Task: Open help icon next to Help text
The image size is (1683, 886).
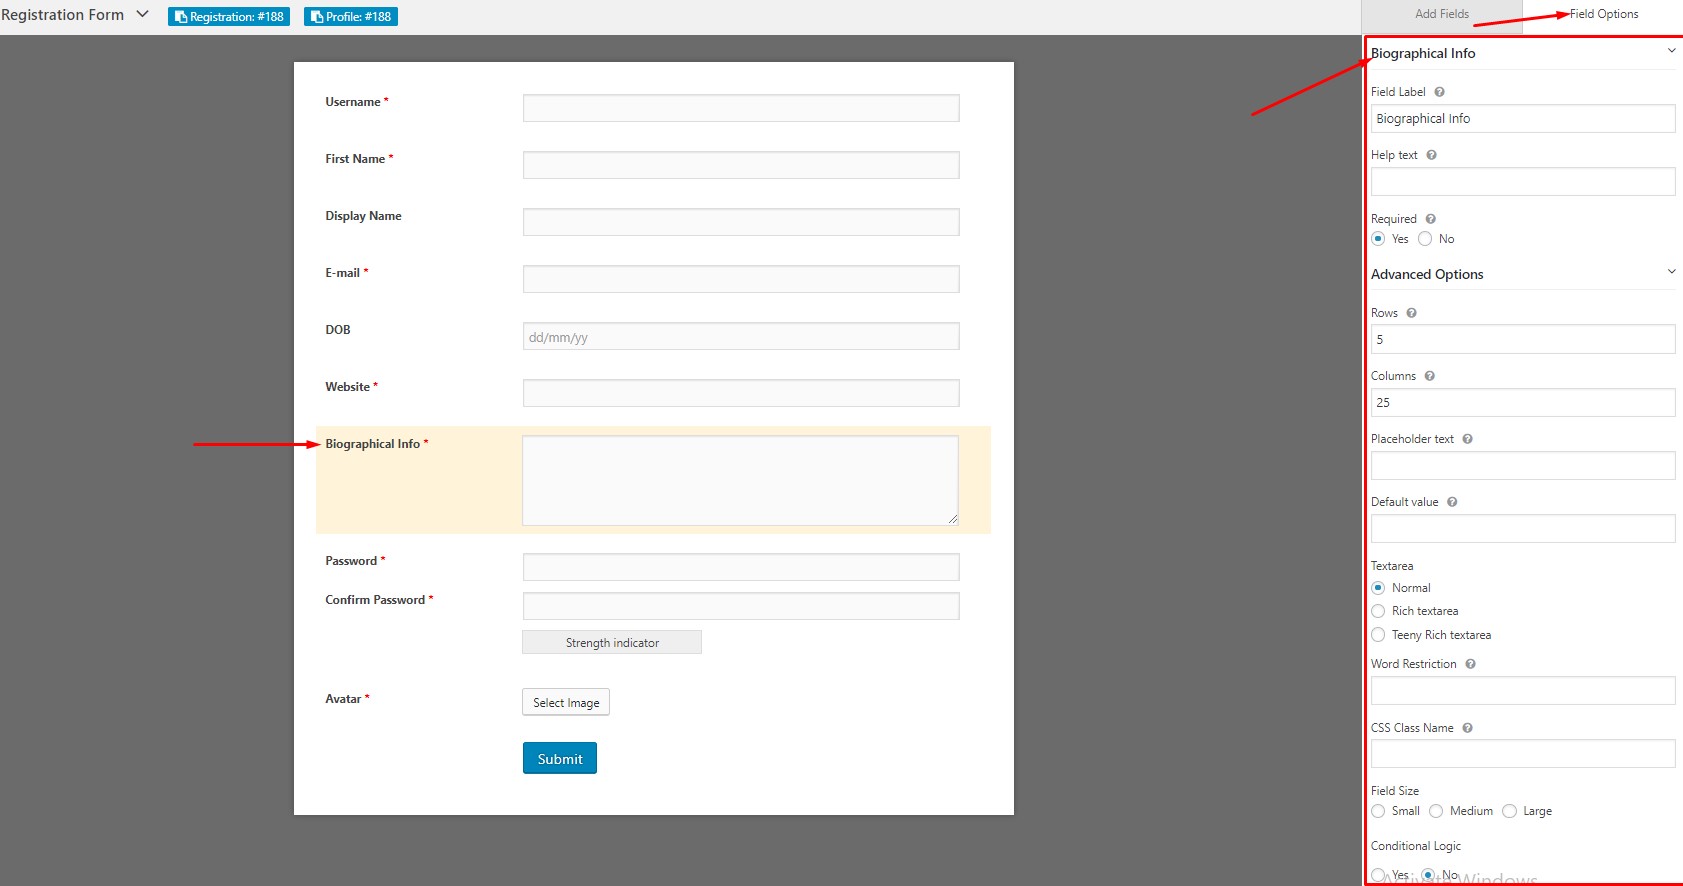Action: 1431,155
